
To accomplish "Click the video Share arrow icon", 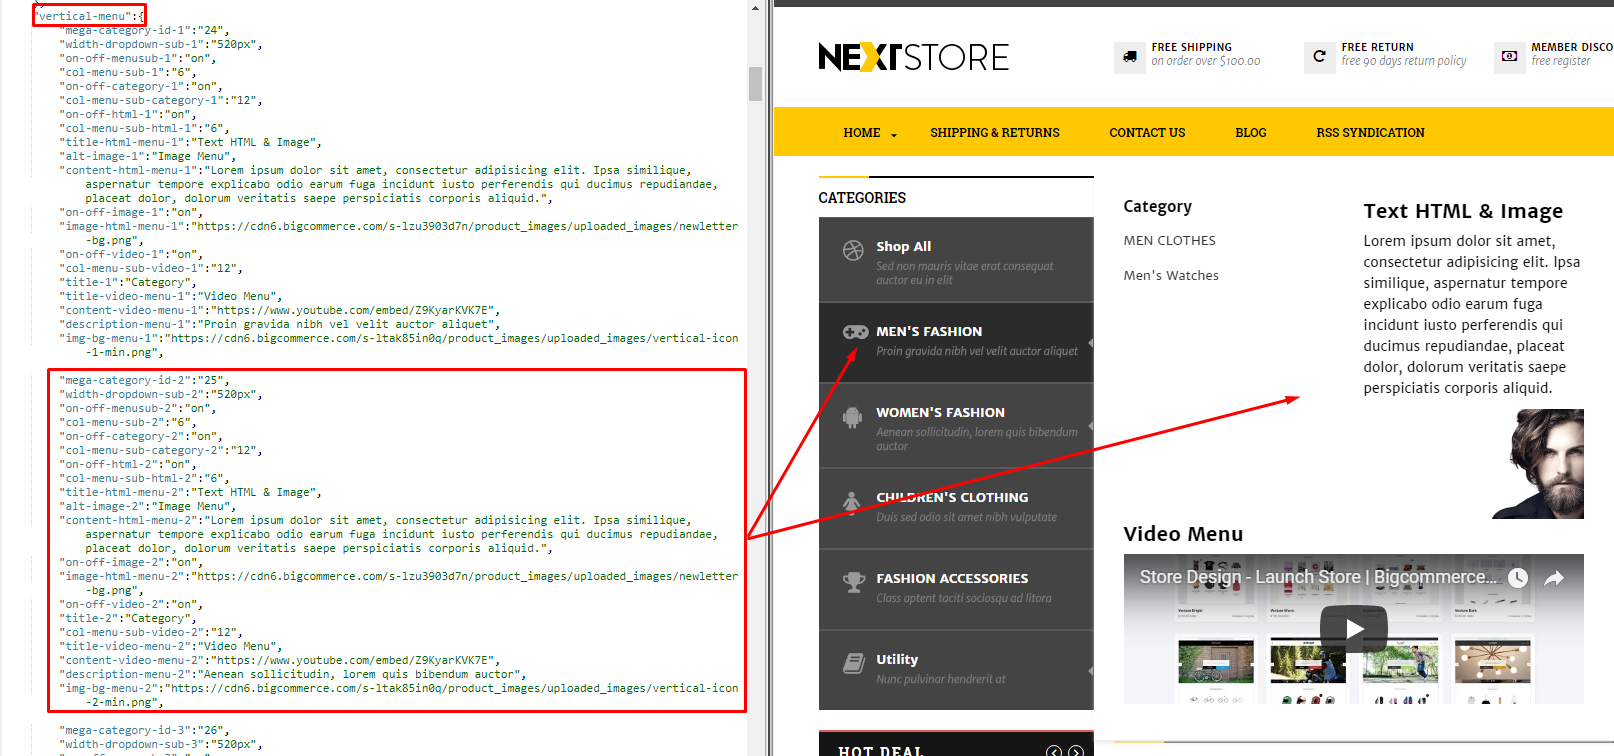I will coord(1554,578).
